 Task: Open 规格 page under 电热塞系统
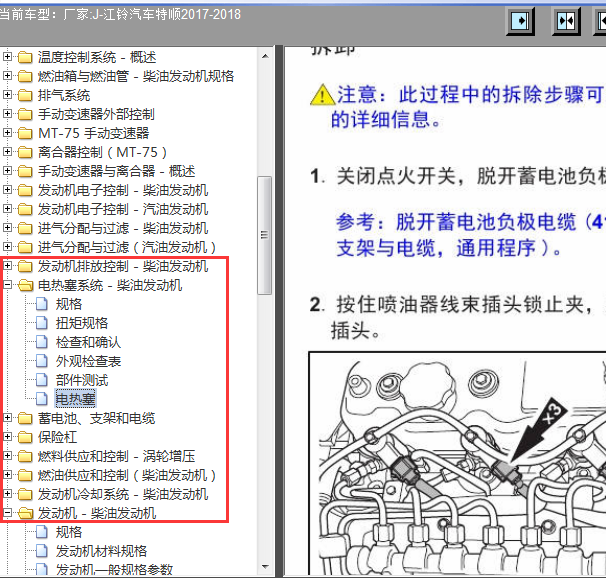coord(69,304)
